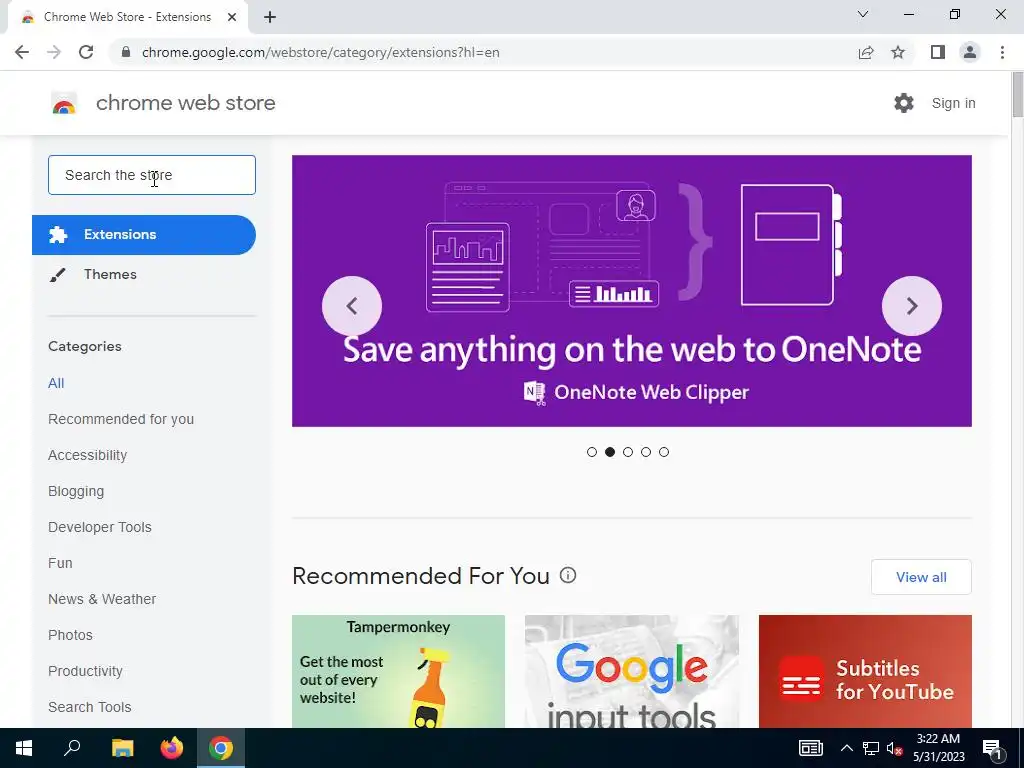Click the page vertical scrollbar thumb
Screen dimensions: 1024x768
coord(1017,95)
